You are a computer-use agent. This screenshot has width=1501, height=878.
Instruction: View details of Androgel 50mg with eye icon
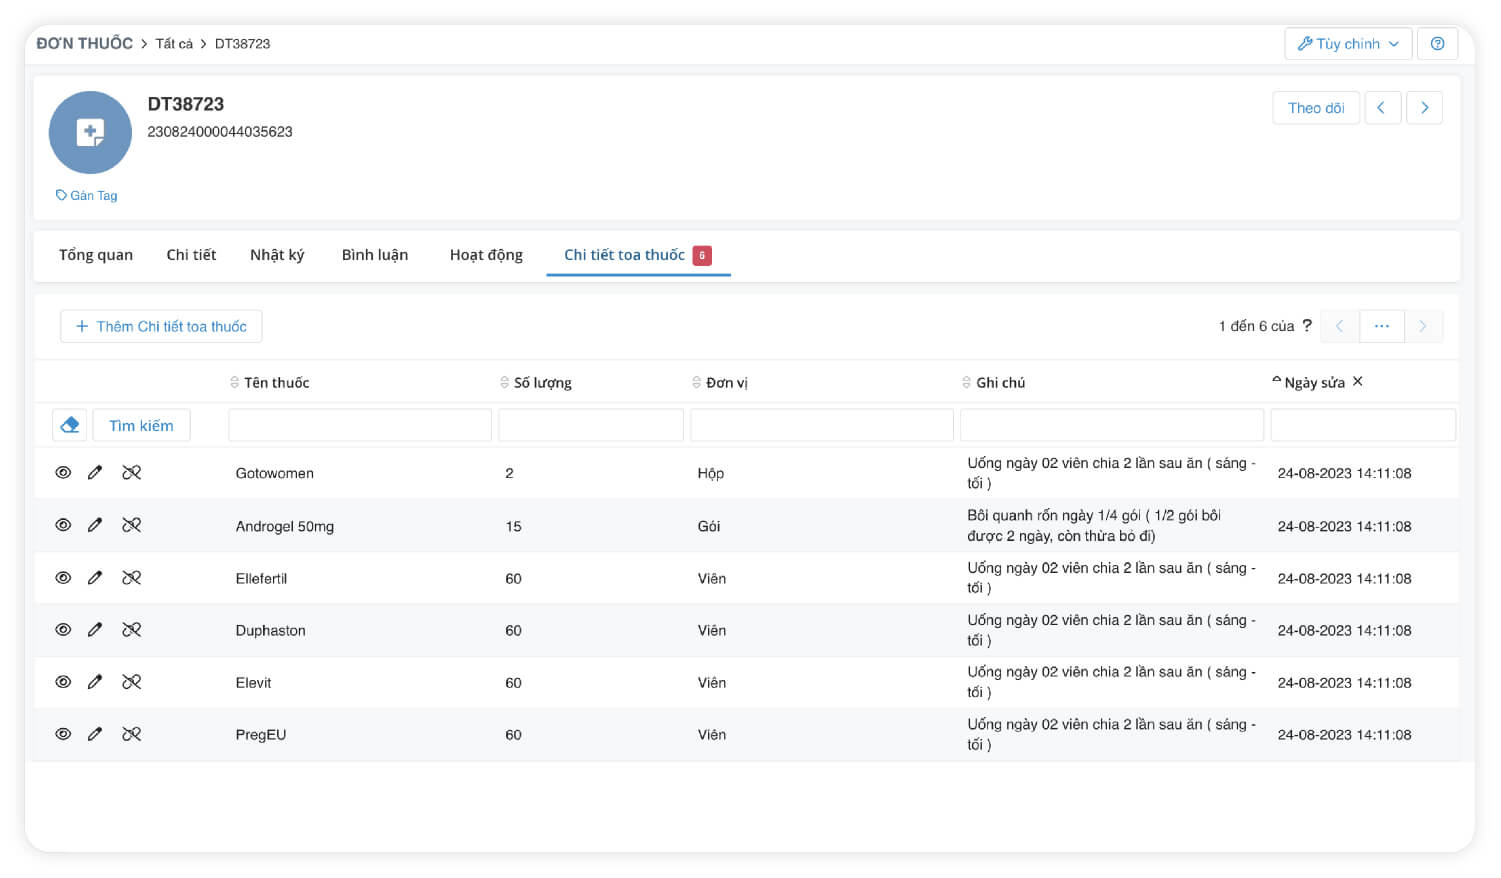pyautogui.click(x=63, y=525)
